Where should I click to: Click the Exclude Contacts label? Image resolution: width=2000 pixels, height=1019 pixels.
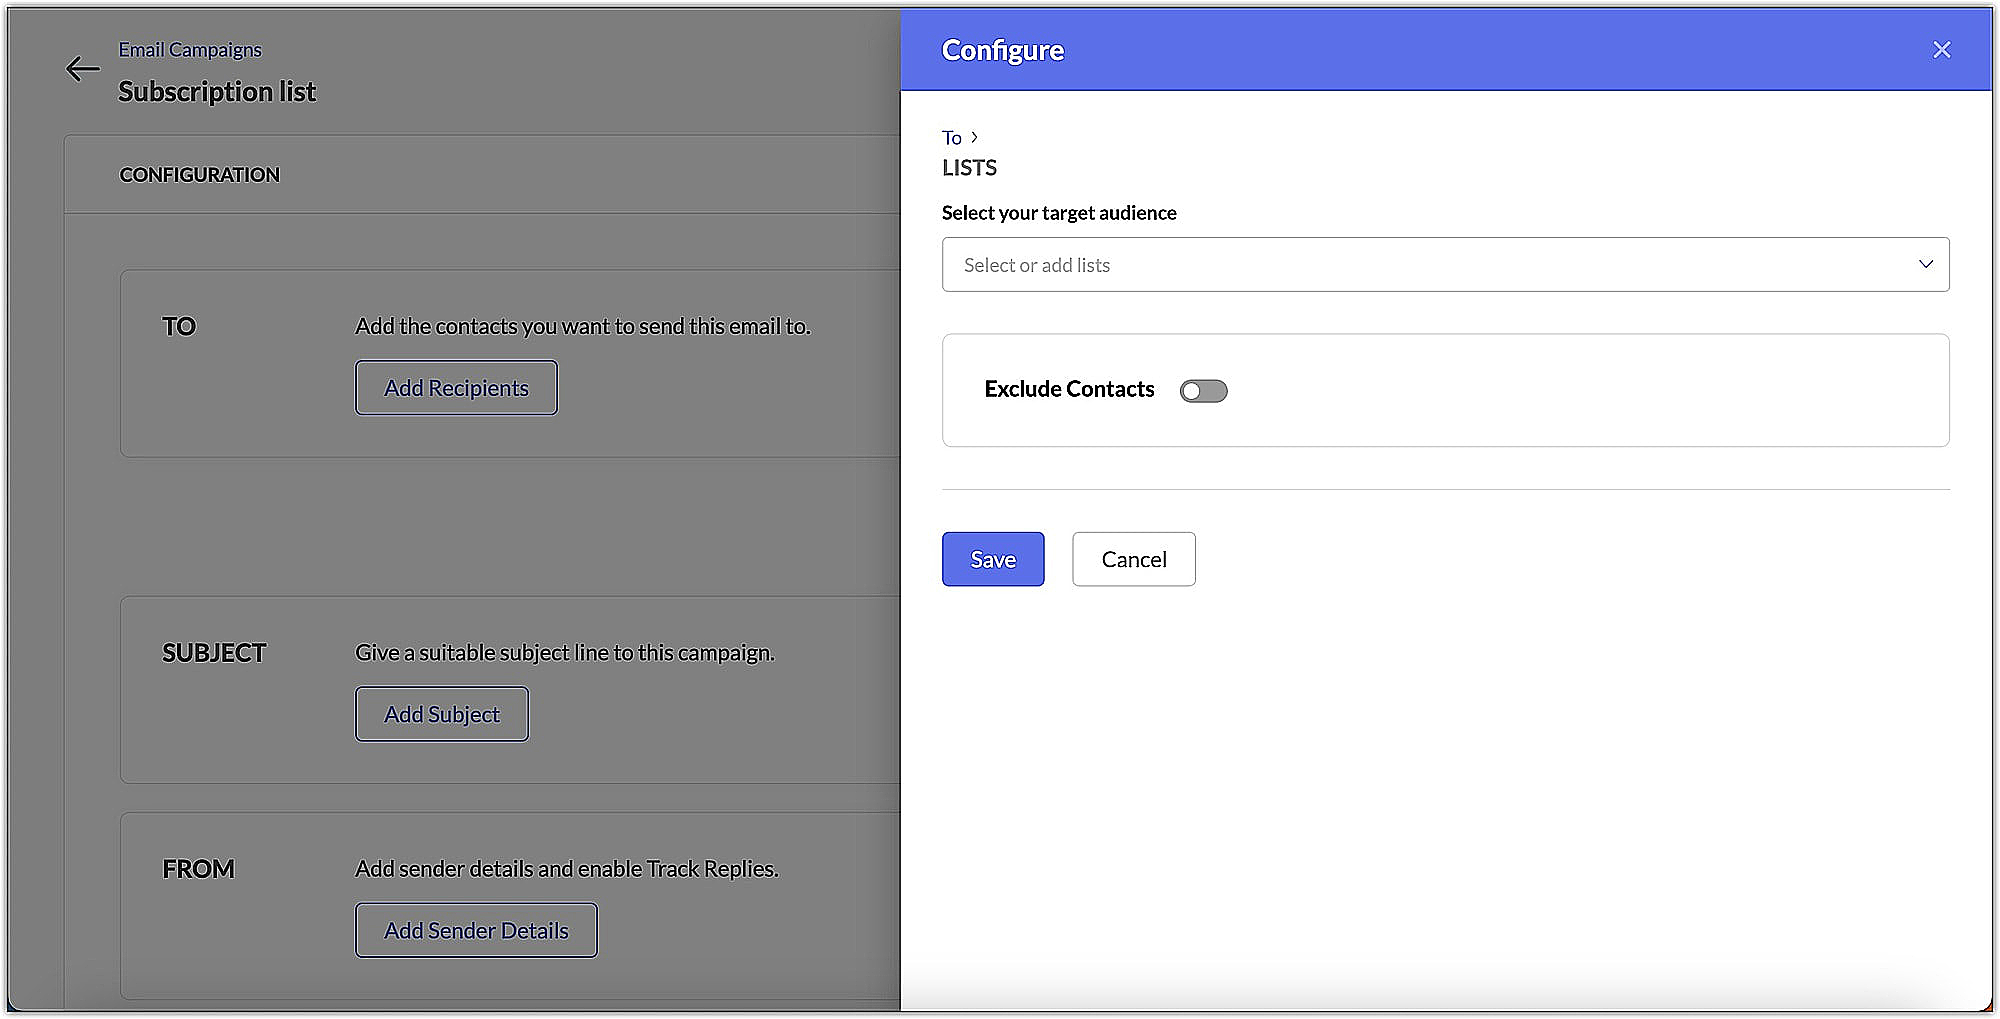point(1069,389)
